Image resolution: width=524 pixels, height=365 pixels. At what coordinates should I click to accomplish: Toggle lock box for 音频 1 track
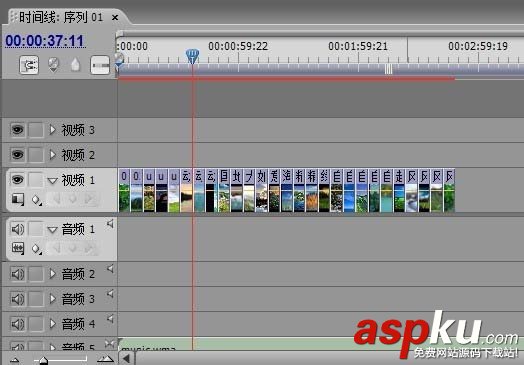click(x=35, y=229)
